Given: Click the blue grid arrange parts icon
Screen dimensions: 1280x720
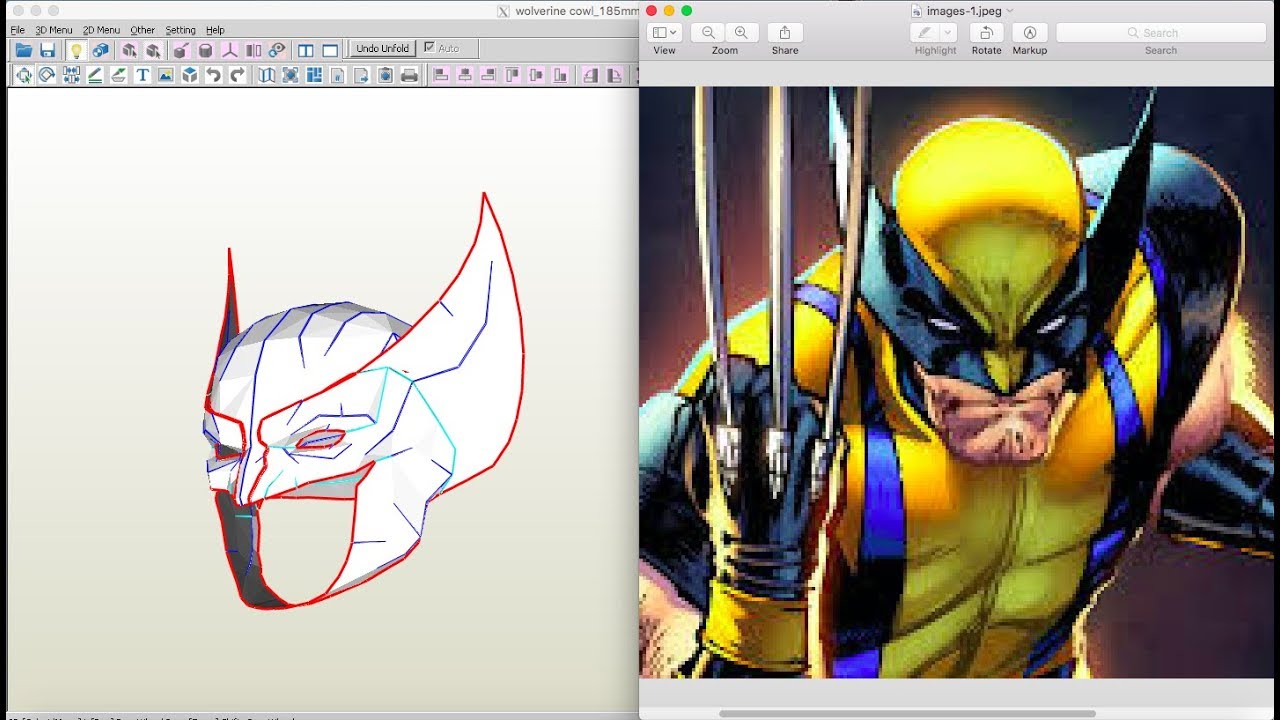Looking at the screenshot, I should pyautogui.click(x=314, y=75).
